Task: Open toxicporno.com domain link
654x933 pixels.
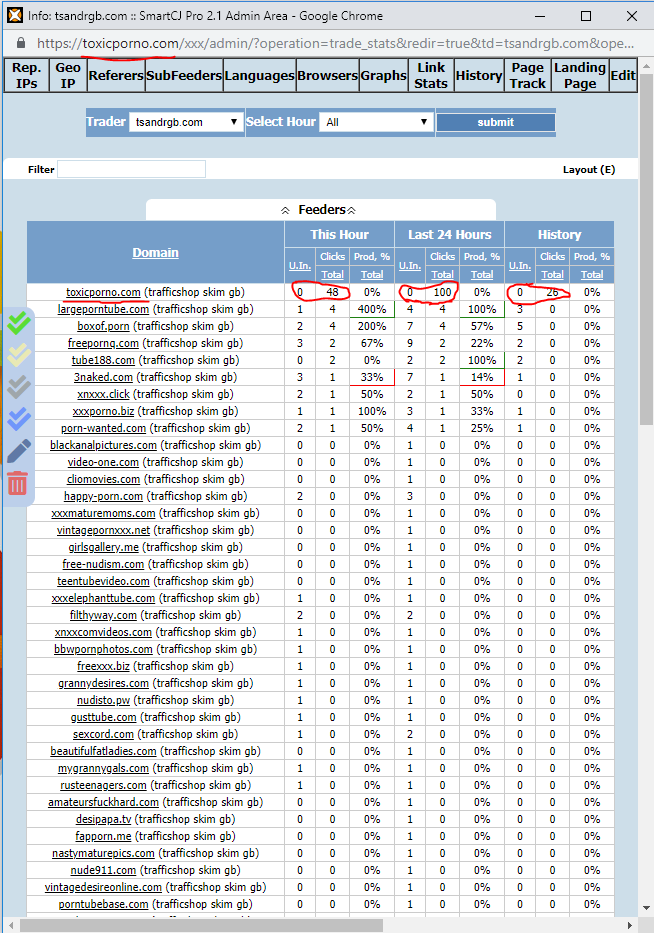Action: click(104, 292)
